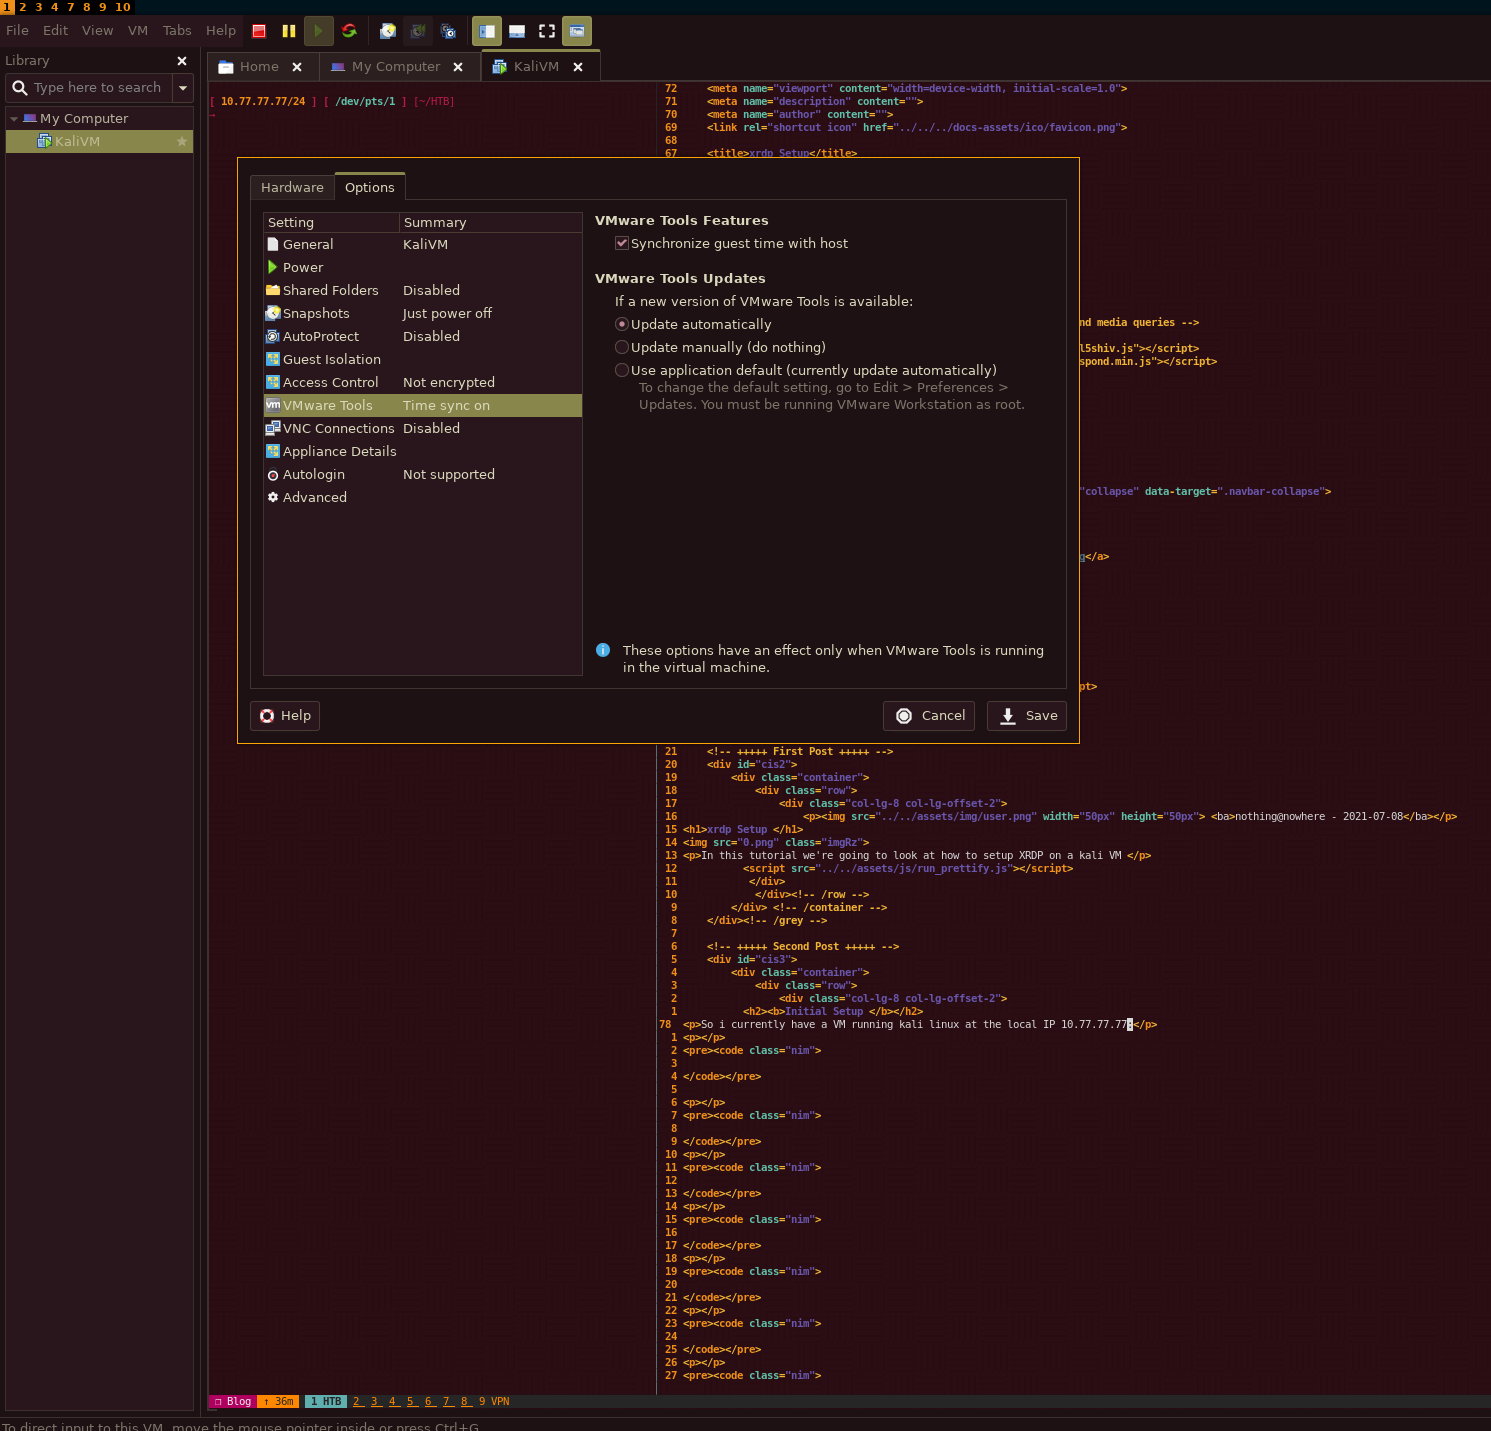1491x1431 pixels.
Task: Select Use application default radio option
Action: [x=622, y=370]
